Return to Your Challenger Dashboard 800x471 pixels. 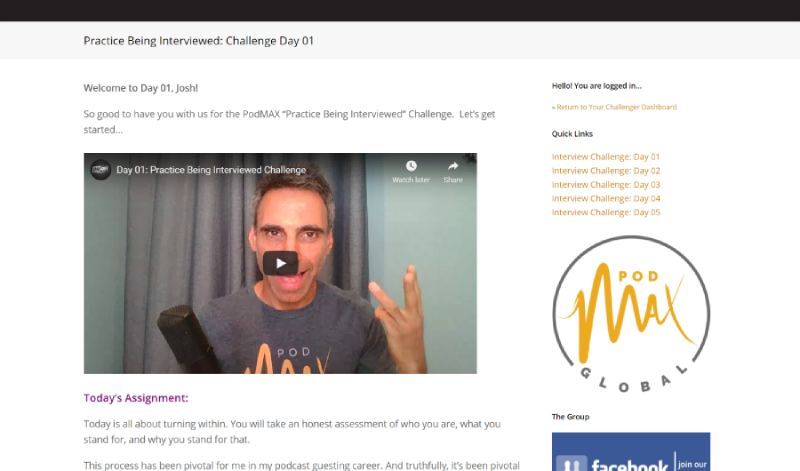(614, 107)
